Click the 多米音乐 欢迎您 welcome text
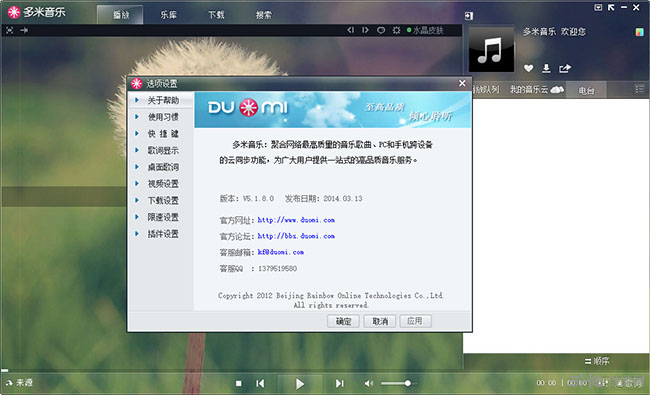650x395 pixels. coord(554,32)
